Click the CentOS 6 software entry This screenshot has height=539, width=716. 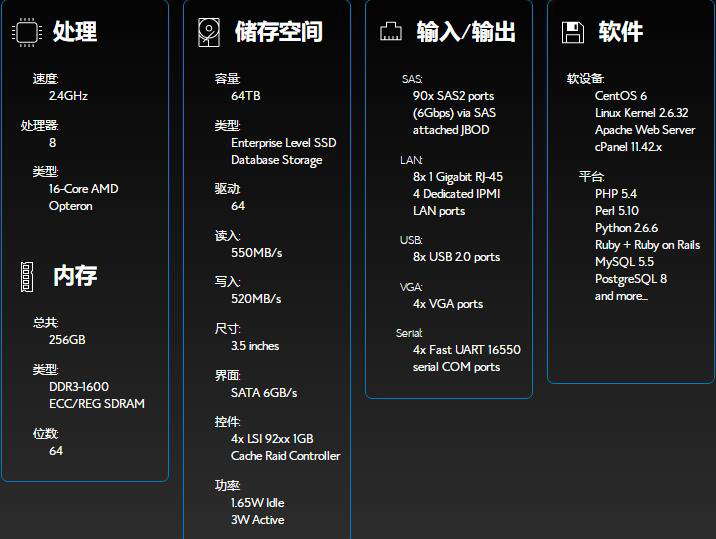620,96
